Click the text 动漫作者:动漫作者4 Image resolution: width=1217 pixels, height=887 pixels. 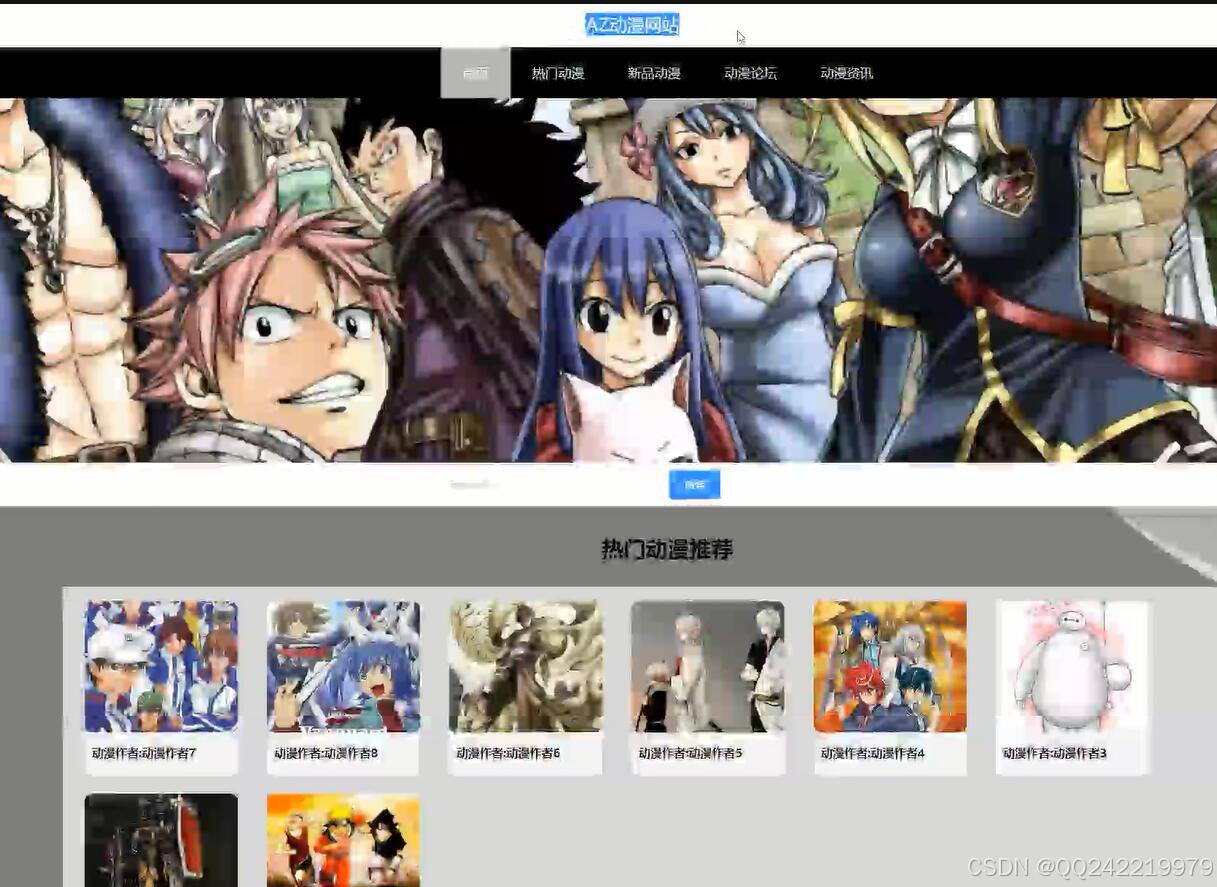pos(873,754)
